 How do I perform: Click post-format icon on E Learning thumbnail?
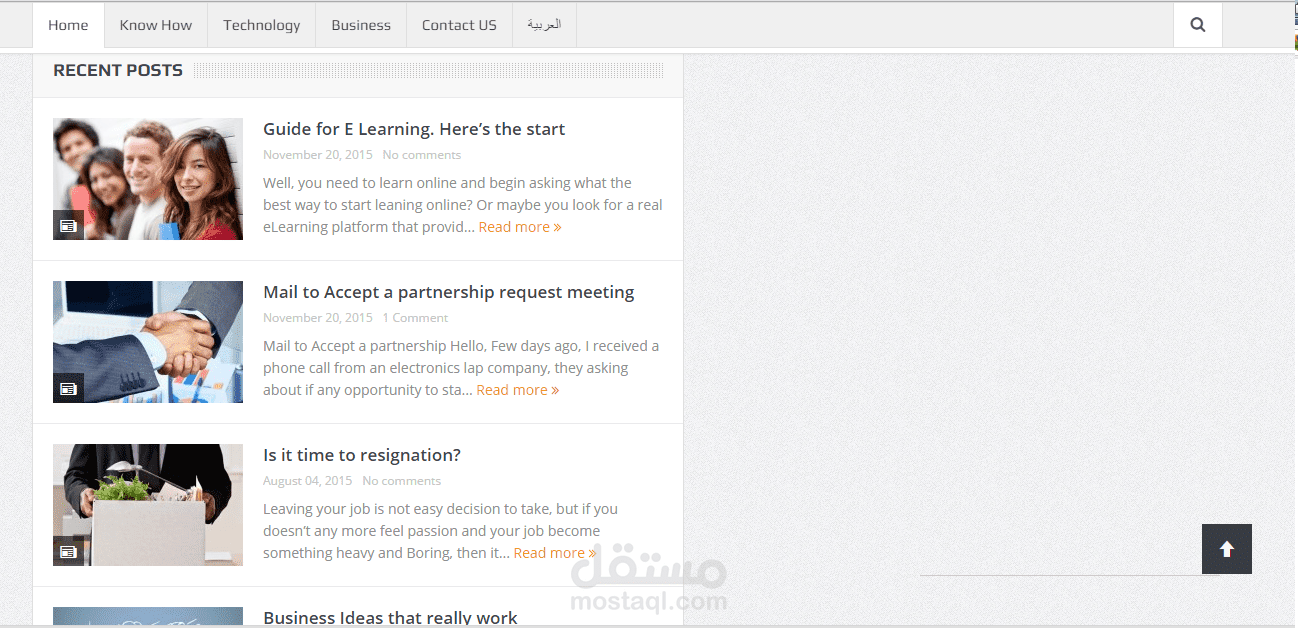[x=68, y=225]
